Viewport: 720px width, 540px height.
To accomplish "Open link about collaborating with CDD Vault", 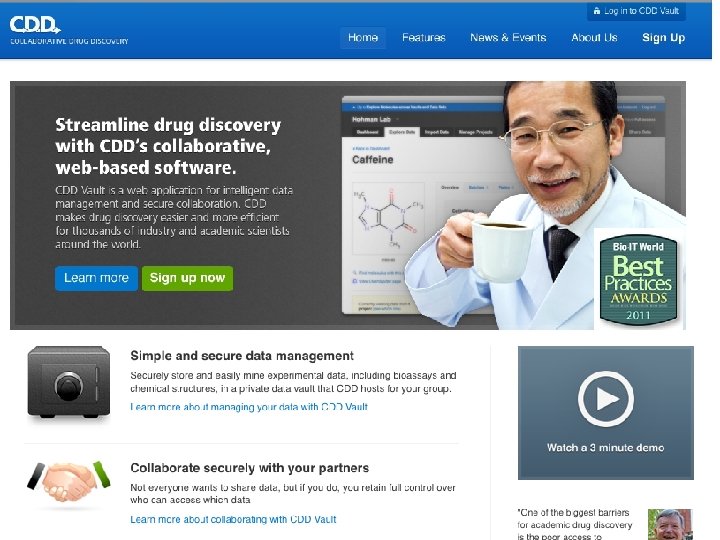I will (233, 519).
